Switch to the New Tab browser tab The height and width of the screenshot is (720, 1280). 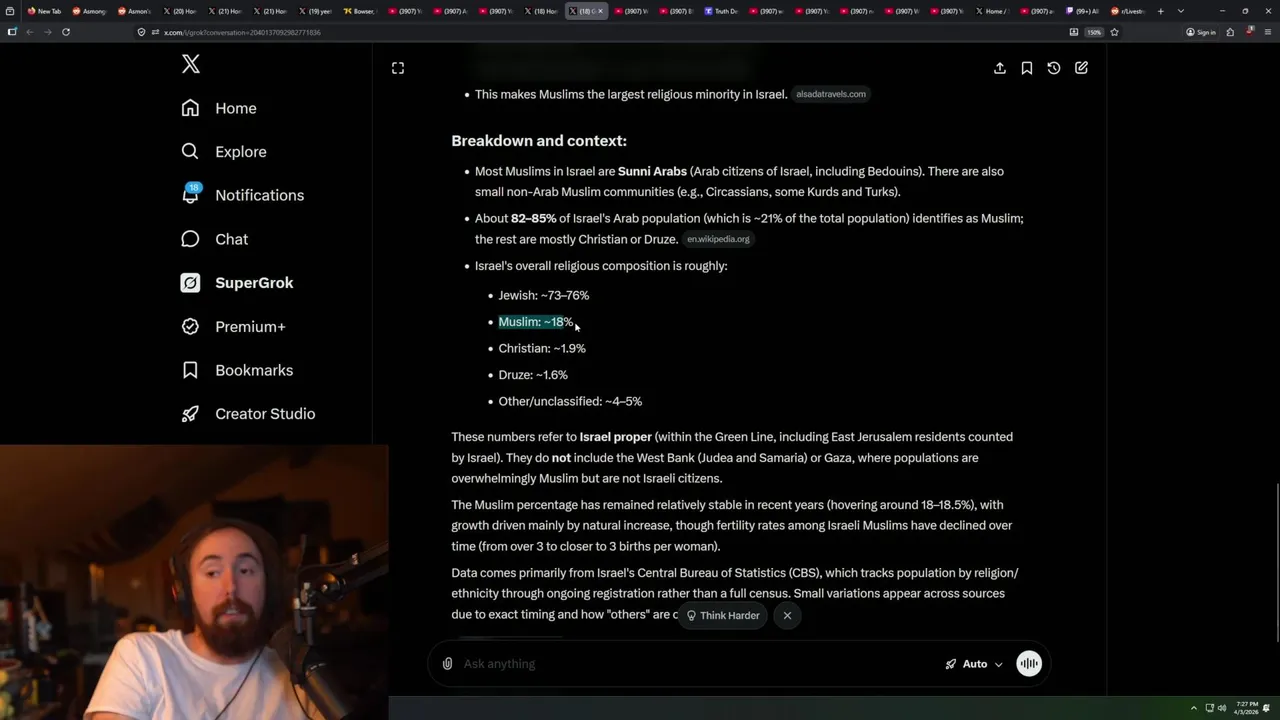44,11
